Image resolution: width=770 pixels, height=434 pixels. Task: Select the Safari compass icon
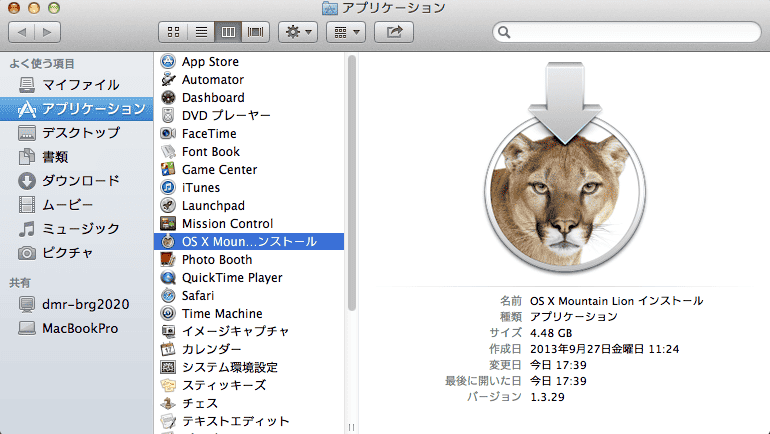click(168, 295)
